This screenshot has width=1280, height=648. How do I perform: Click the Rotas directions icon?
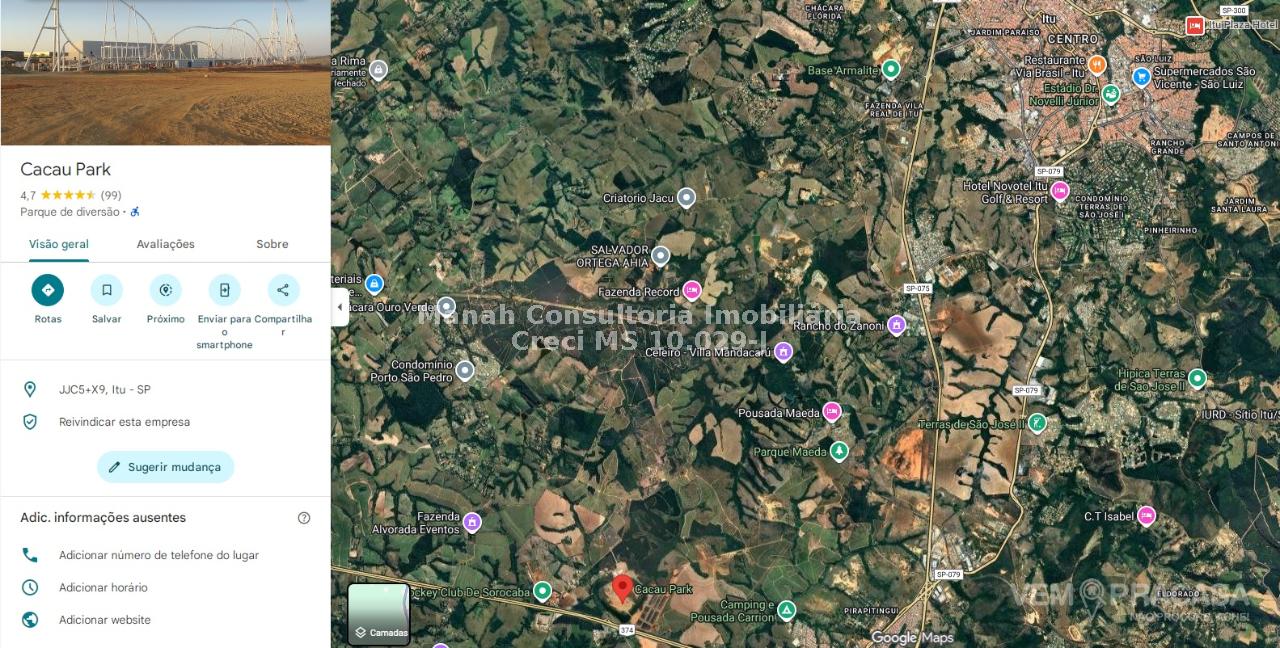coord(47,290)
